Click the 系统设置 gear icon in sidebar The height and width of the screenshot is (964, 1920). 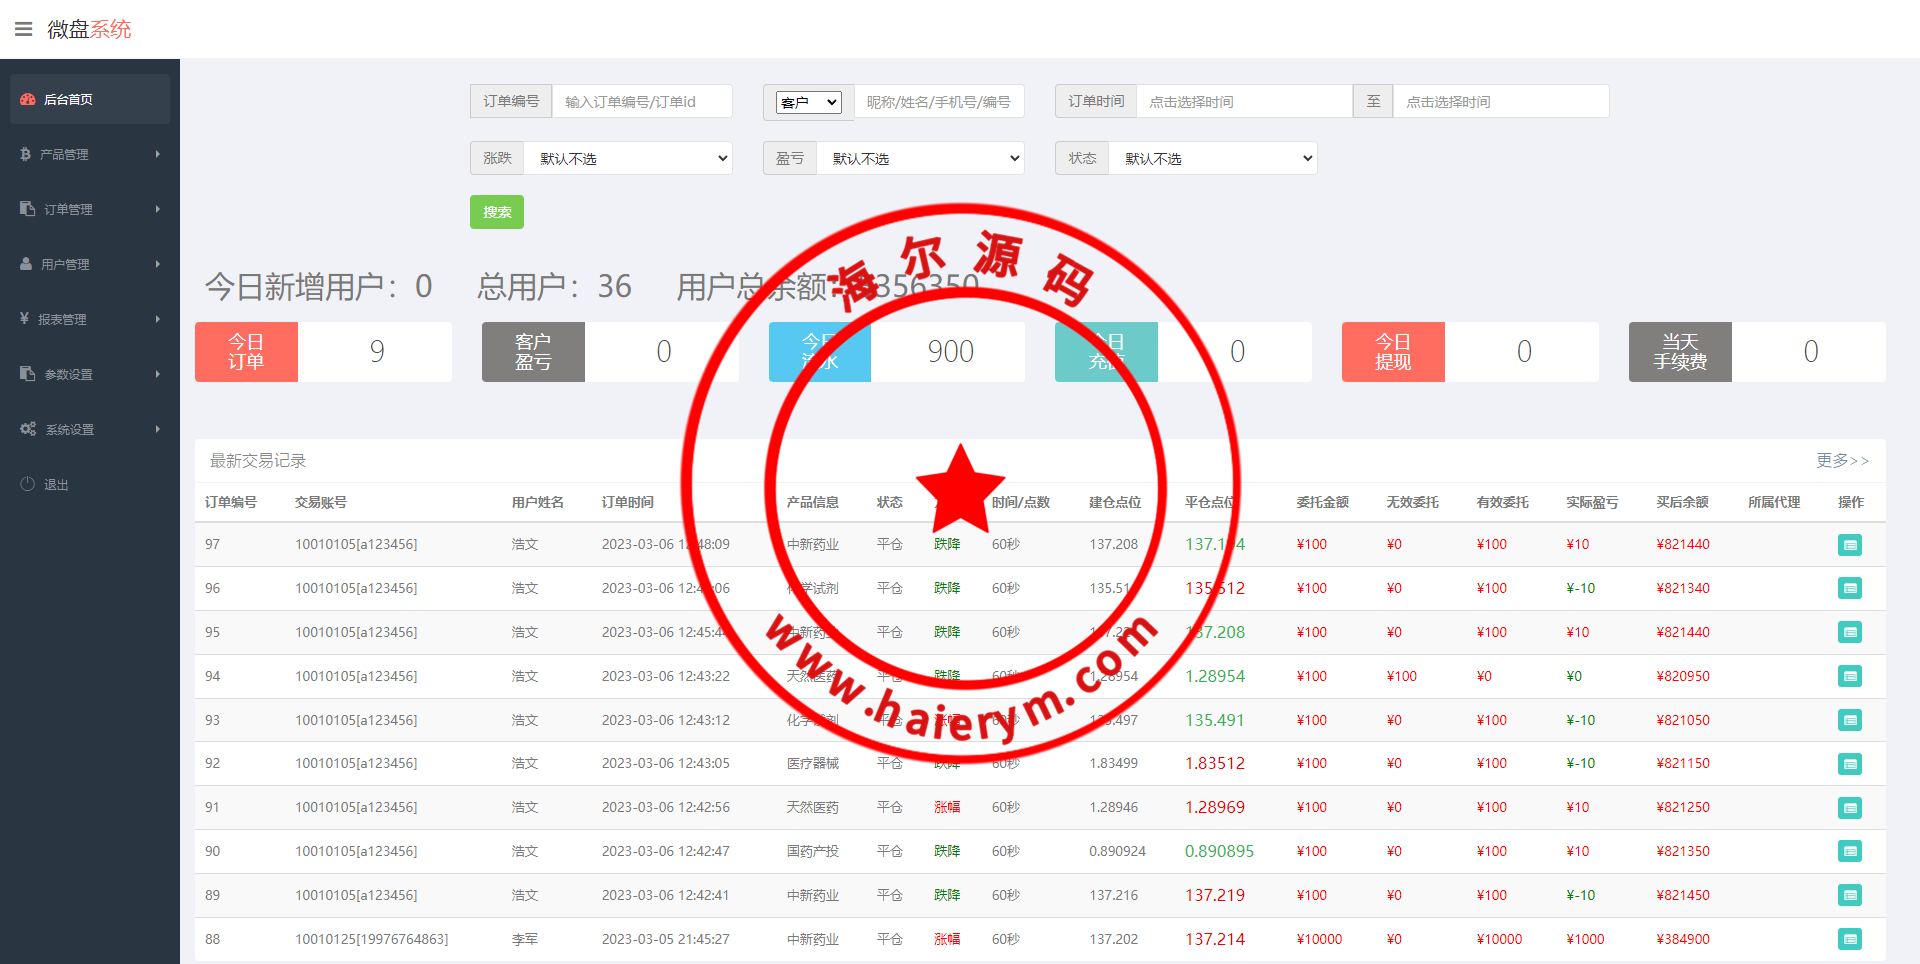coord(27,429)
